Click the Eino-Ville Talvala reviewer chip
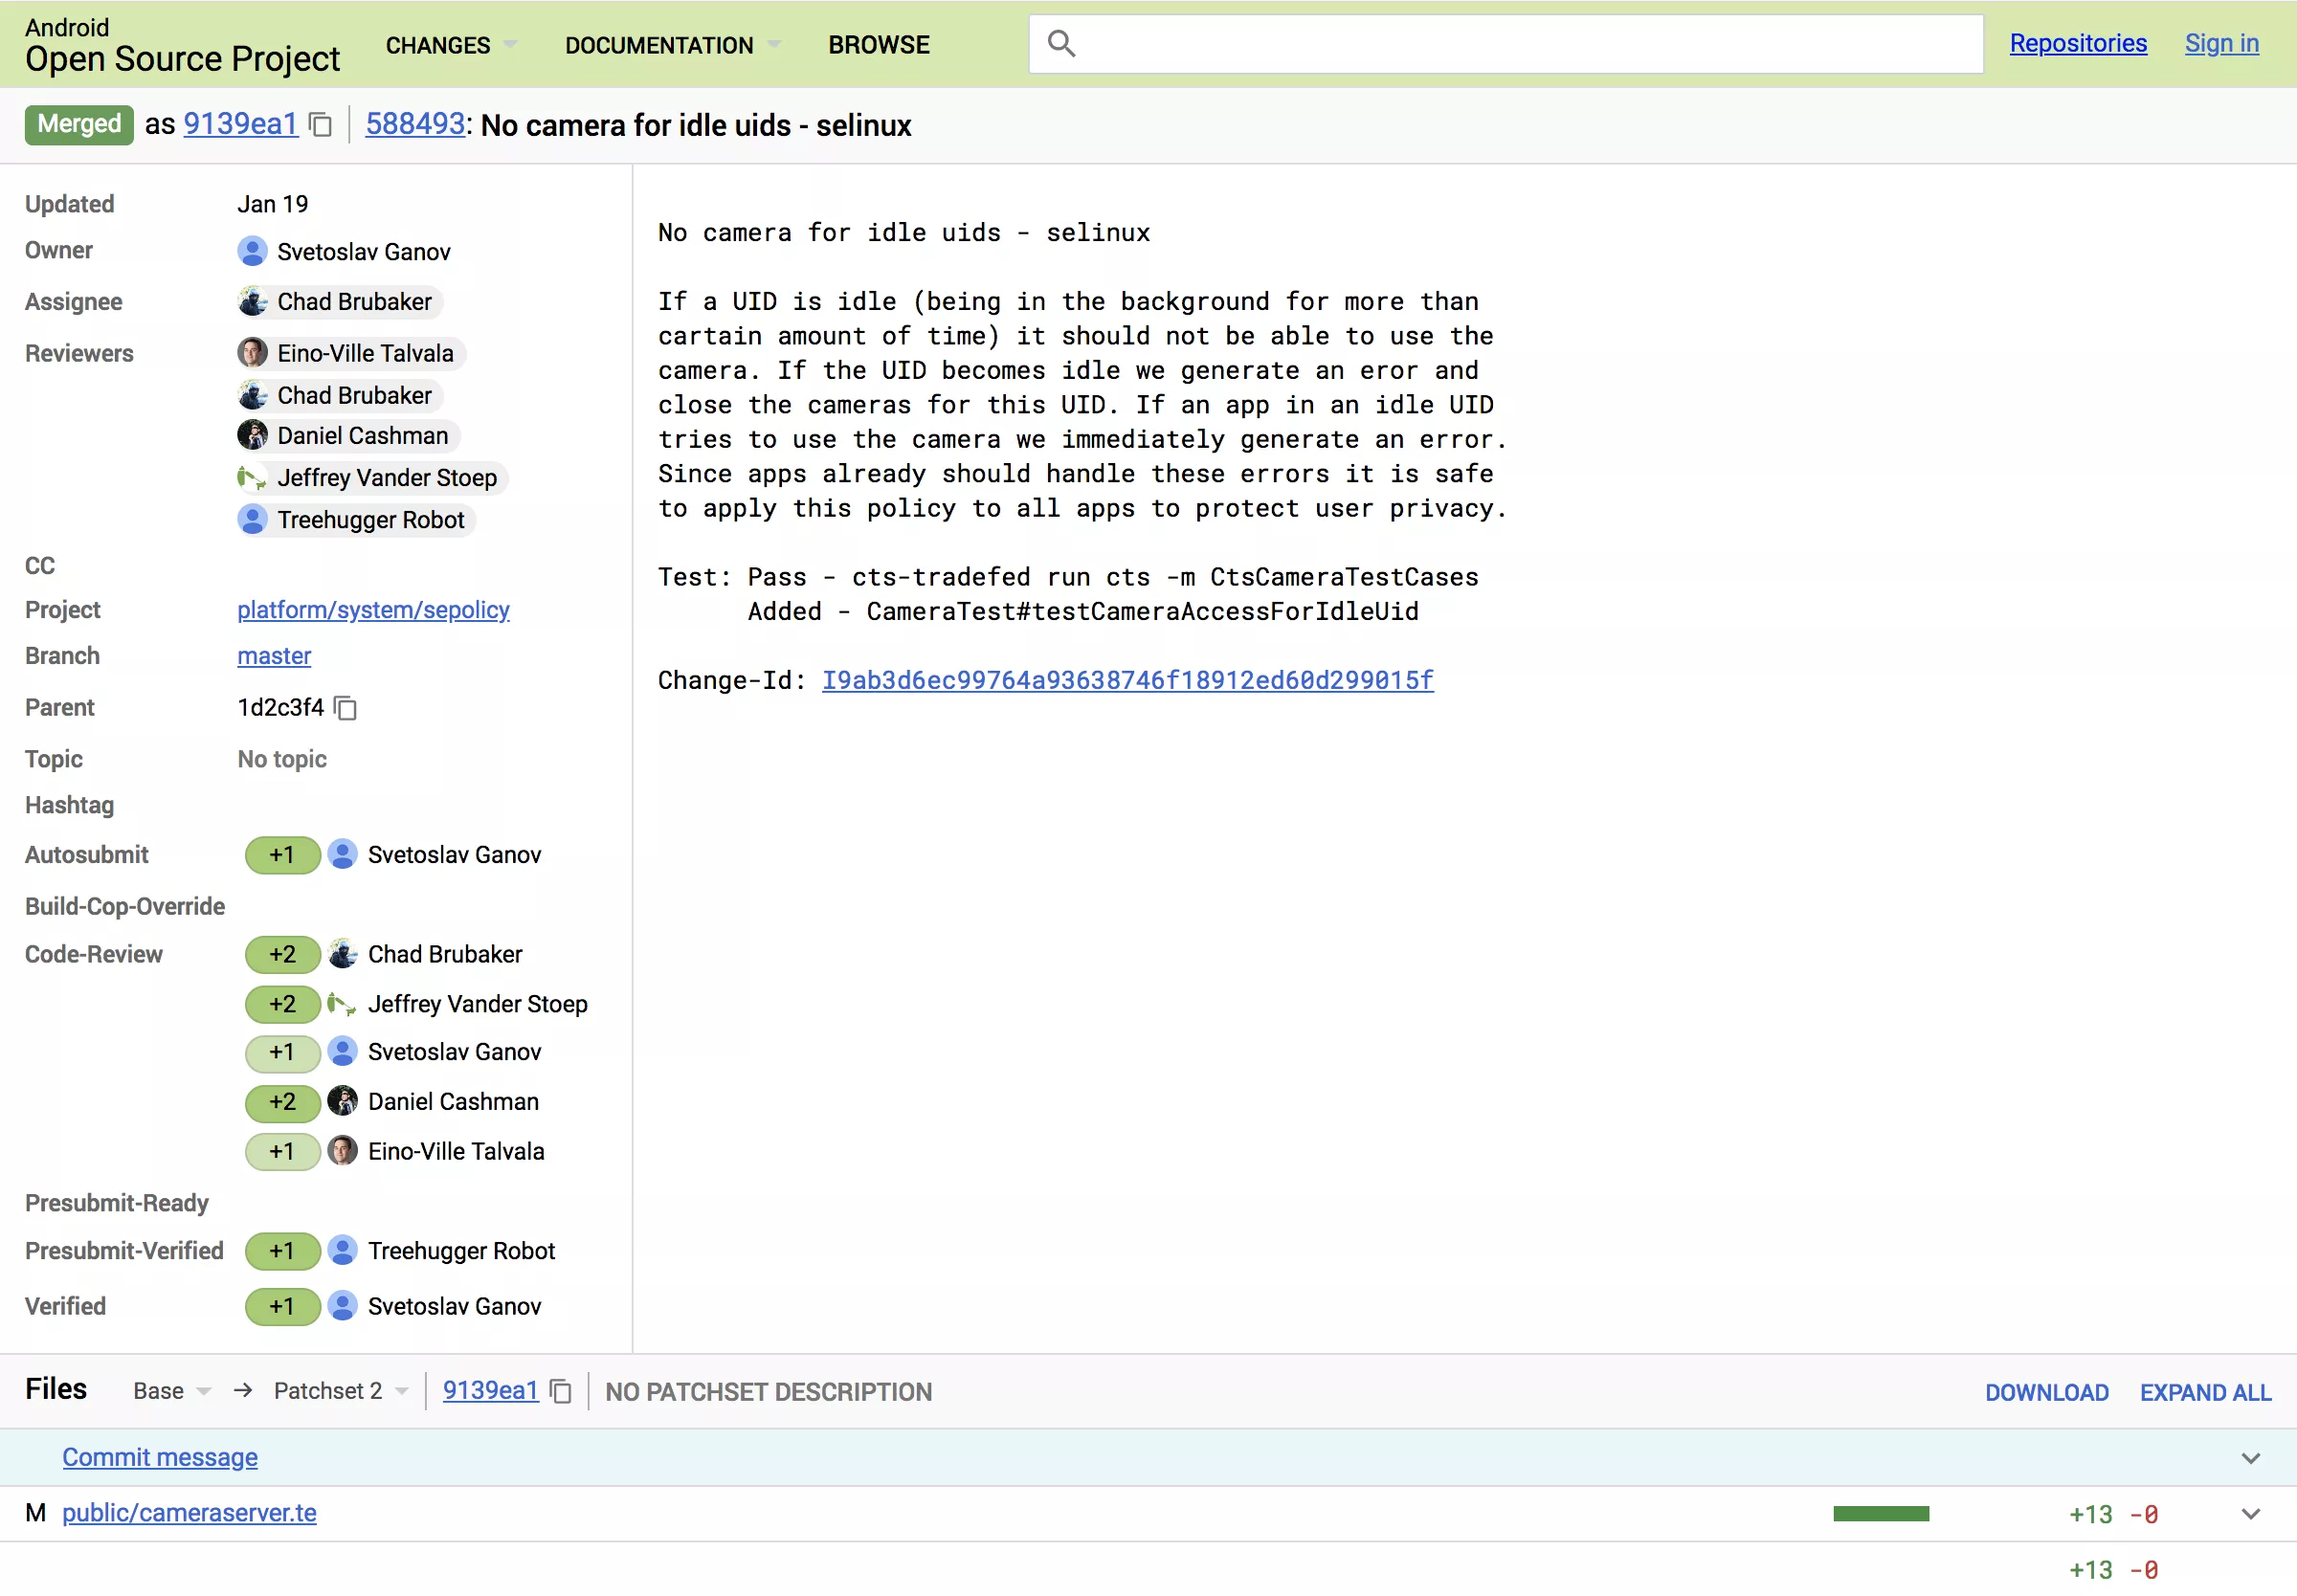 (x=351, y=353)
